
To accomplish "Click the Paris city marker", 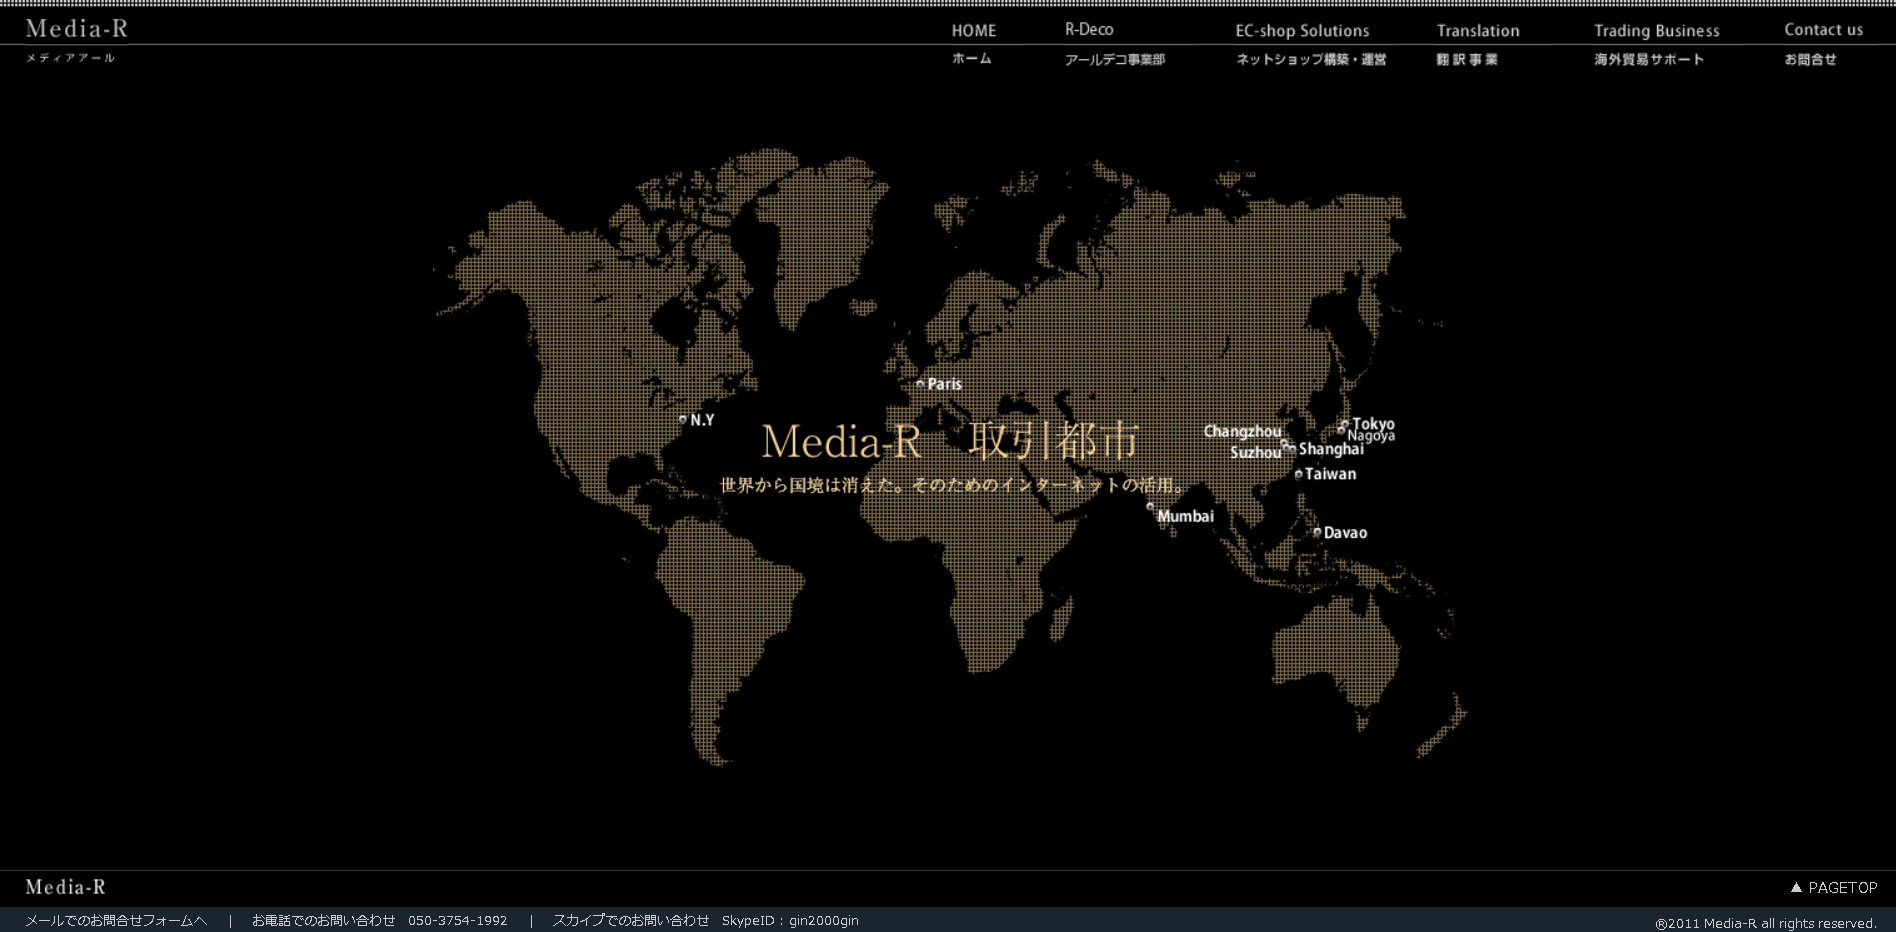I will (x=921, y=384).
